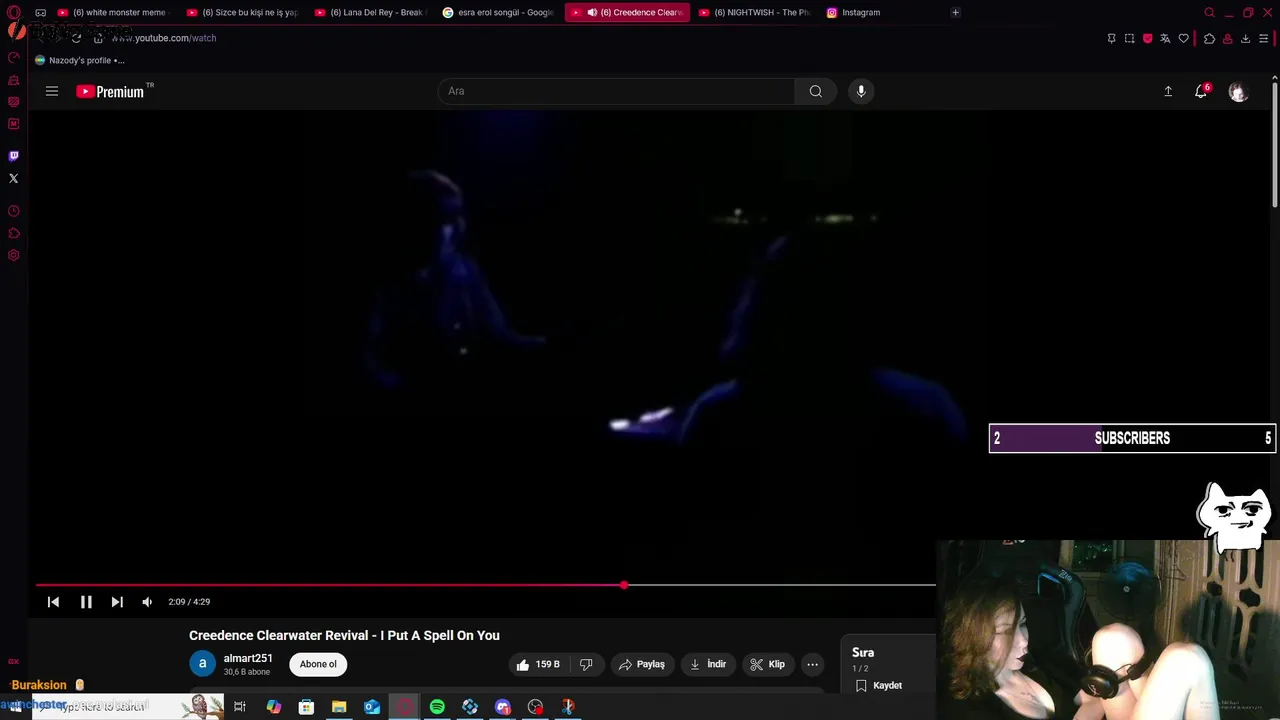Image resolution: width=1280 pixels, height=720 pixels.
Task: Skip to the previous video
Action: point(54,602)
